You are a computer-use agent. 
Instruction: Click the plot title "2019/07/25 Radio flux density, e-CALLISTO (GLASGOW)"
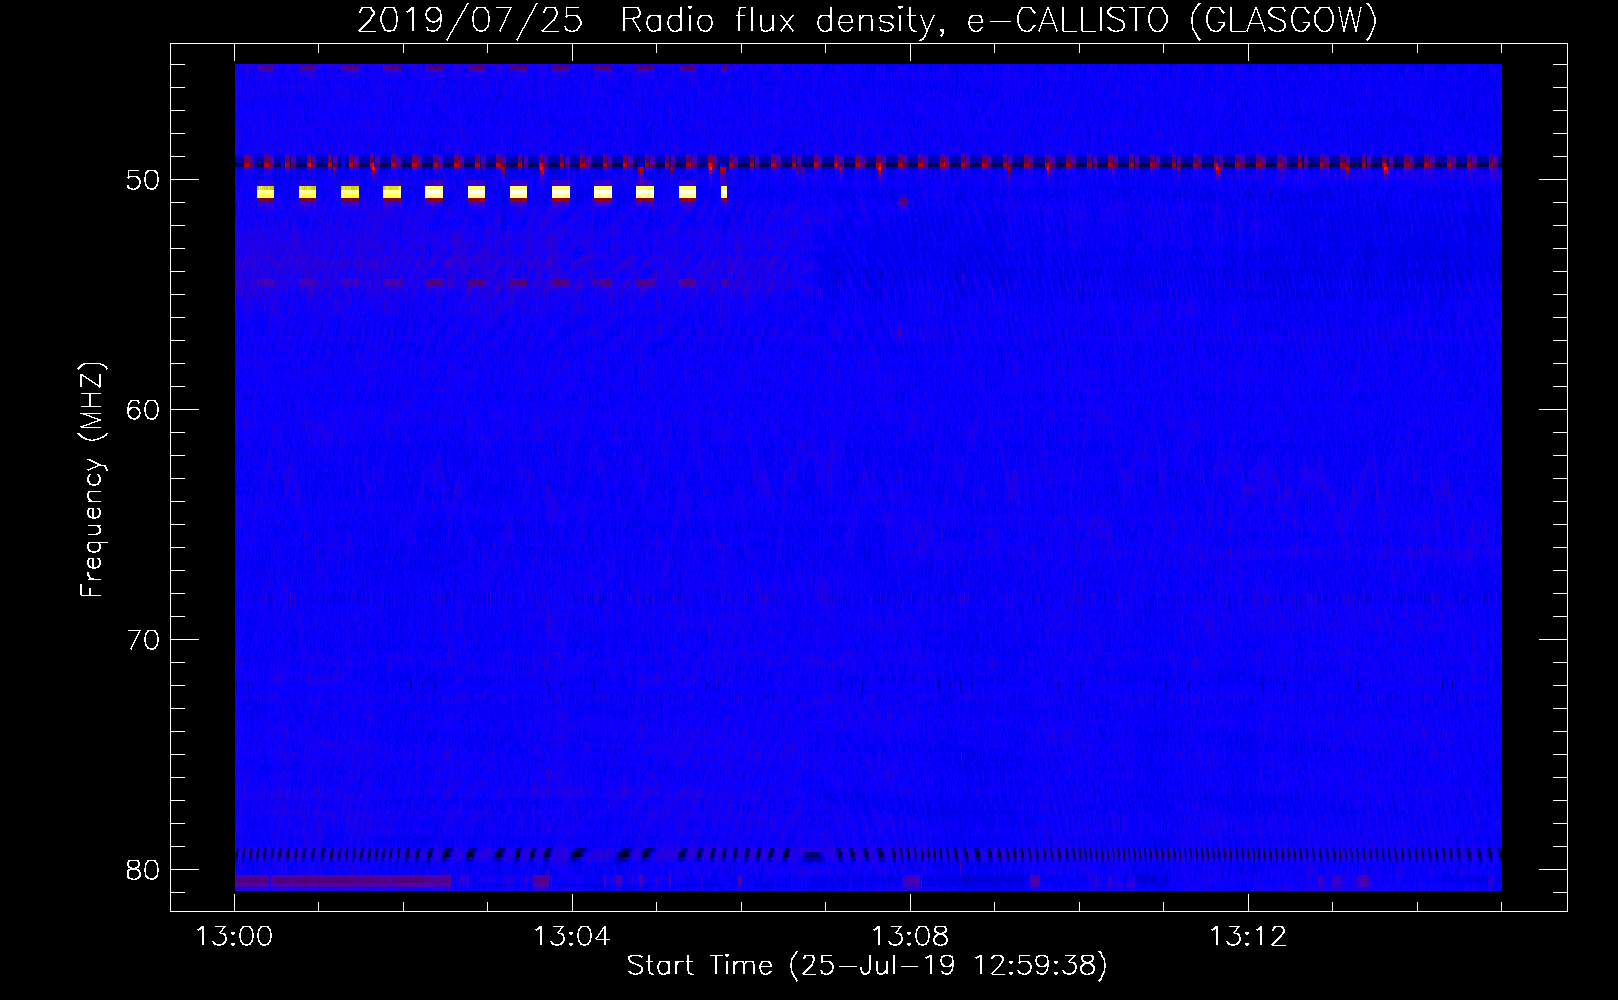coord(867,21)
